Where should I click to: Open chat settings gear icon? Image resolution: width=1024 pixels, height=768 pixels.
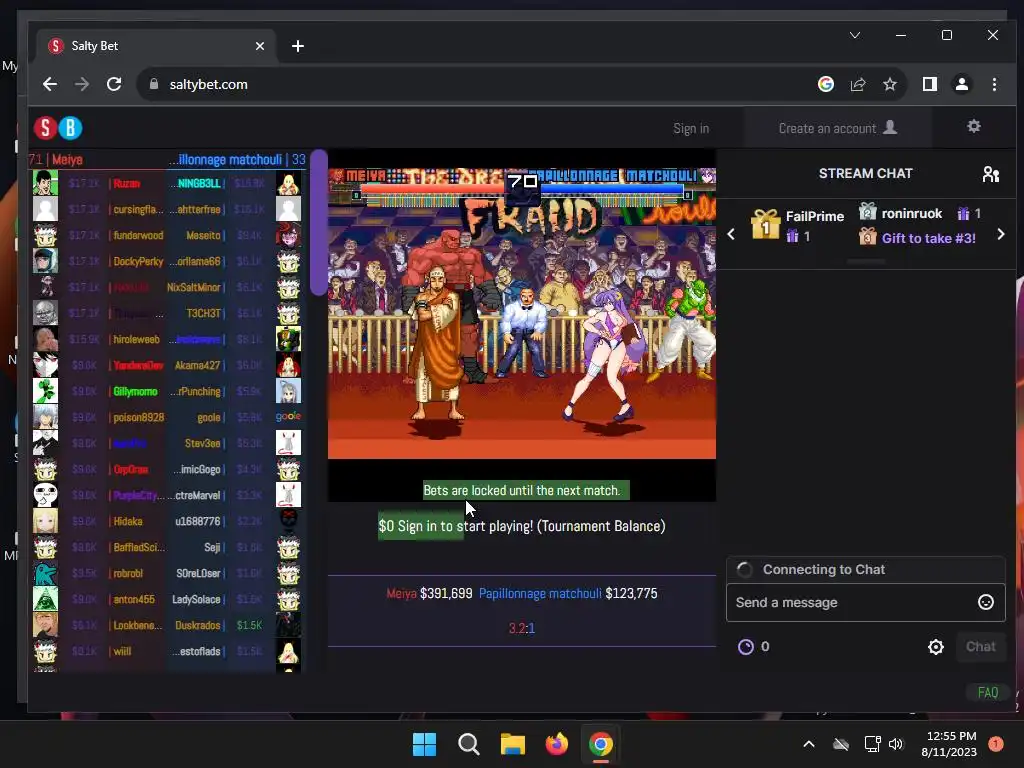pyautogui.click(x=936, y=647)
